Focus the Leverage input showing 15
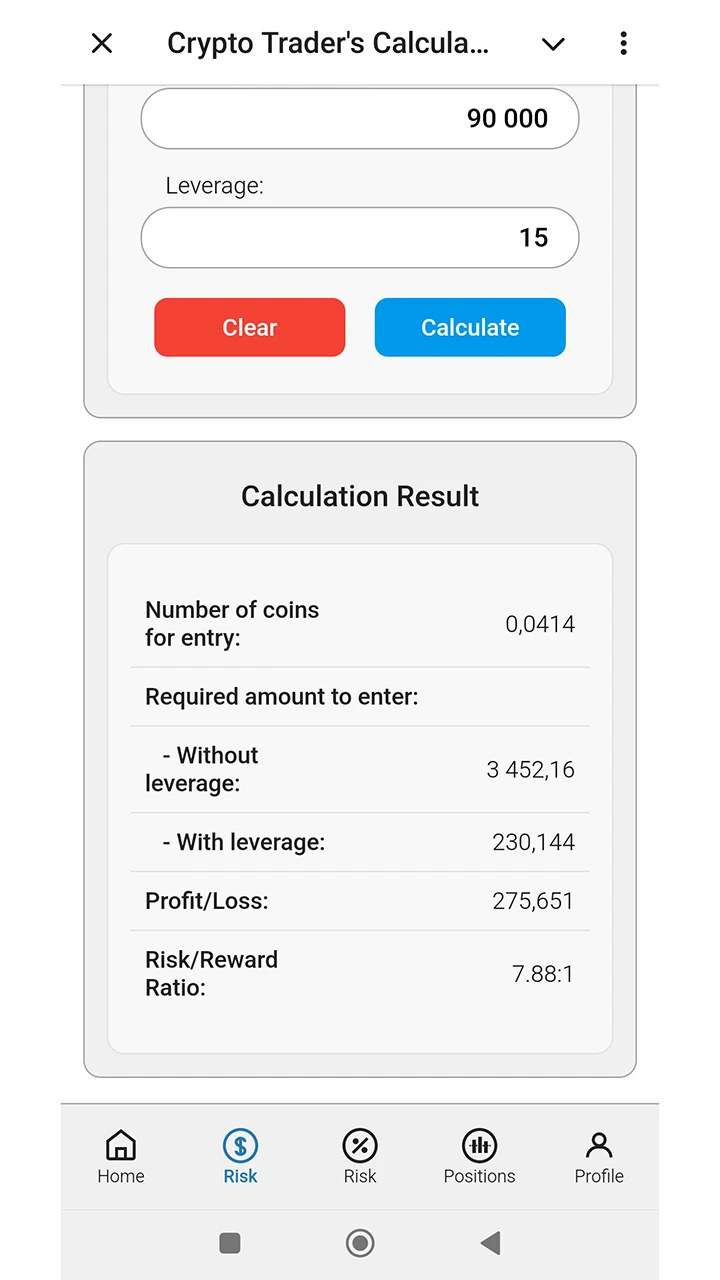Screen dimensions: 720x1280 (x=360, y=238)
